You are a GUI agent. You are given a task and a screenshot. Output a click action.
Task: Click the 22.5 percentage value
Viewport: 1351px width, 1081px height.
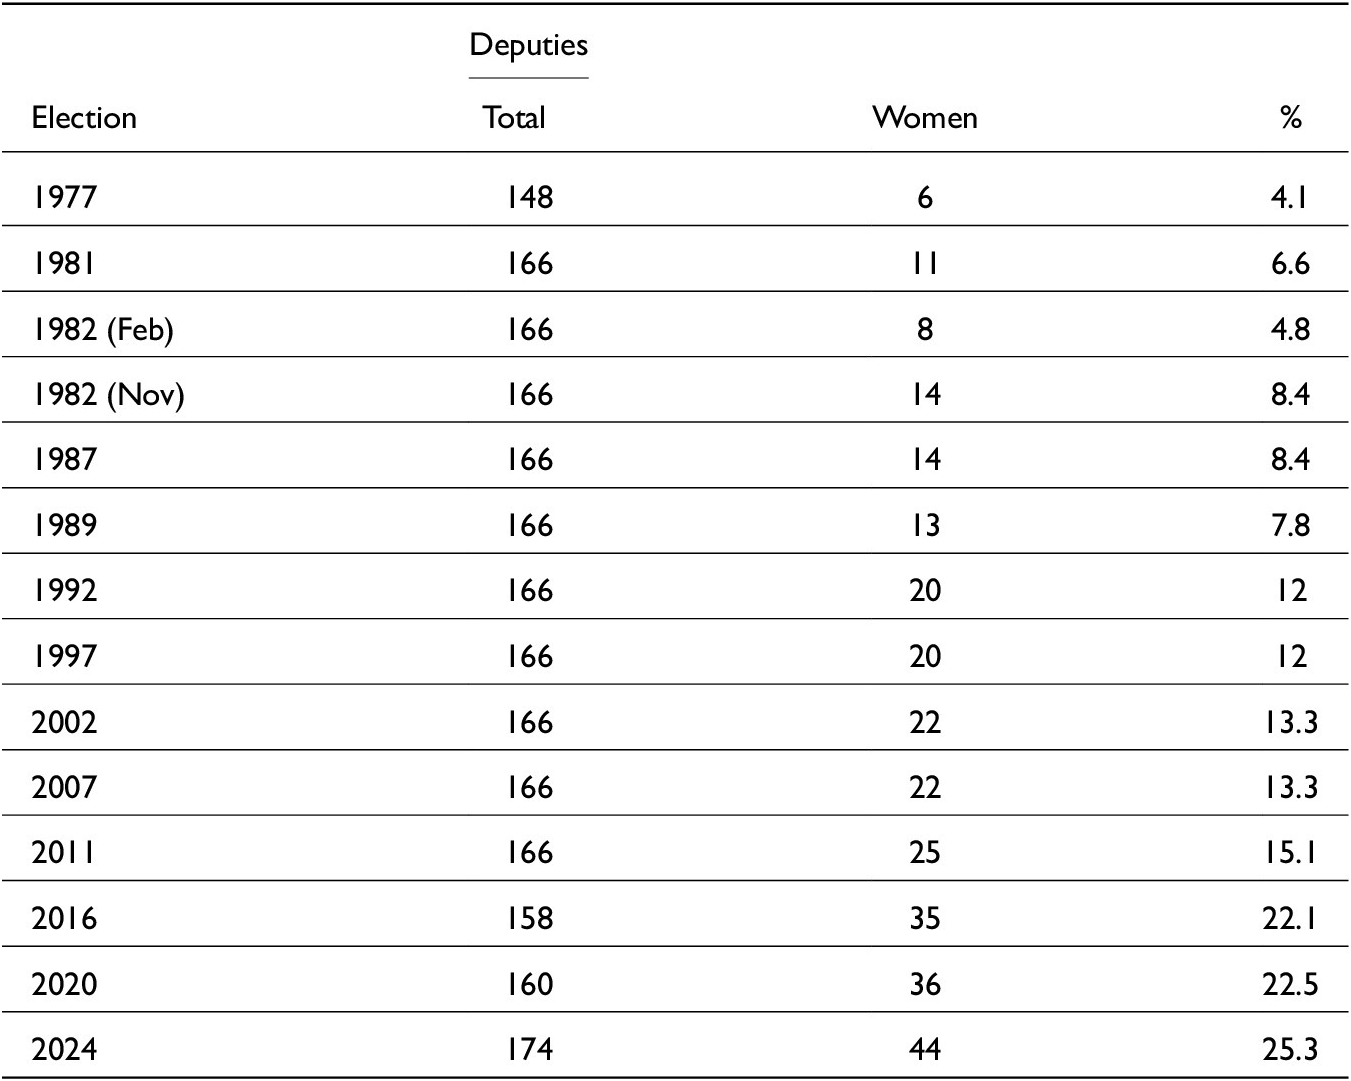click(1290, 984)
